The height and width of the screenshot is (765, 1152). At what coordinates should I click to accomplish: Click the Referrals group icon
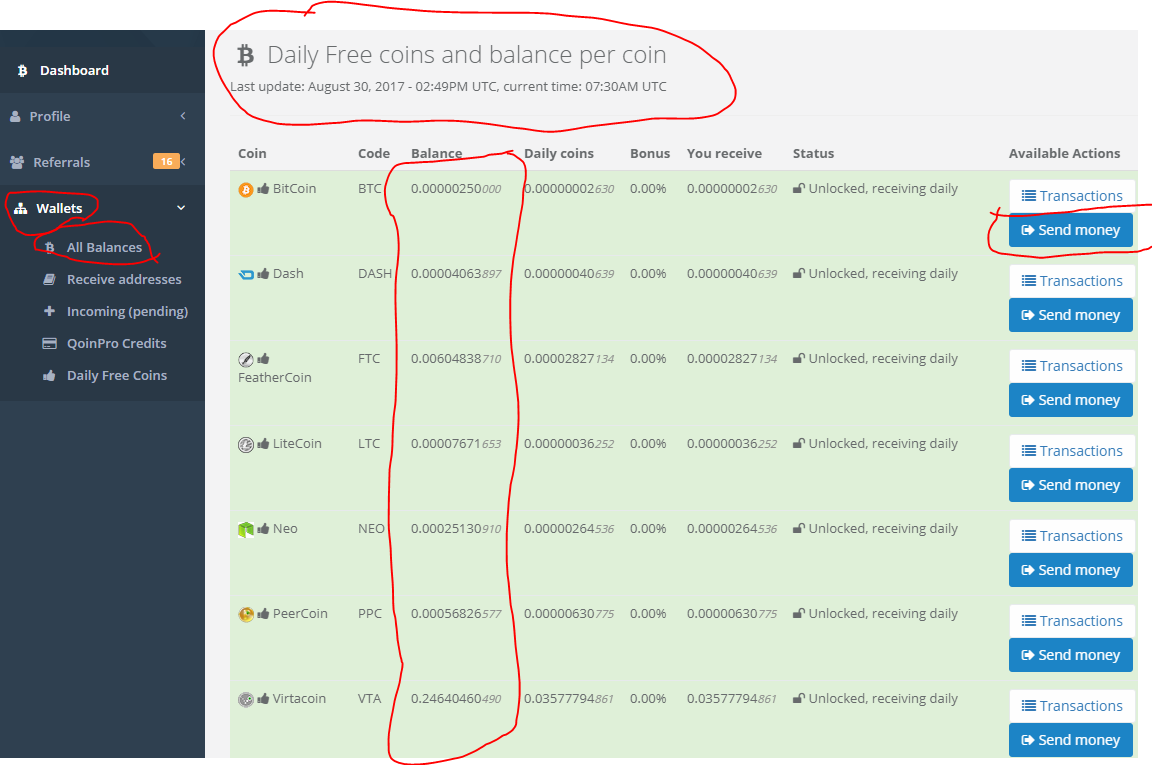click(17, 162)
